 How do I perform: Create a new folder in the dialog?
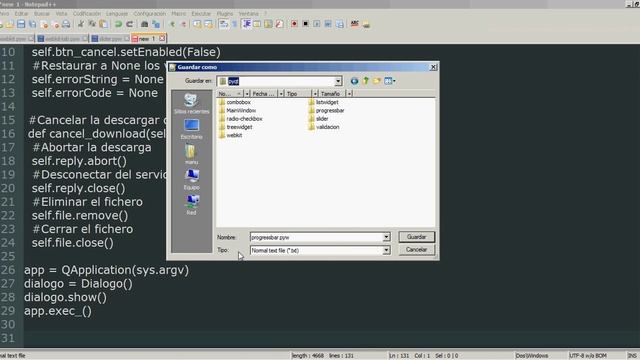tap(377, 81)
